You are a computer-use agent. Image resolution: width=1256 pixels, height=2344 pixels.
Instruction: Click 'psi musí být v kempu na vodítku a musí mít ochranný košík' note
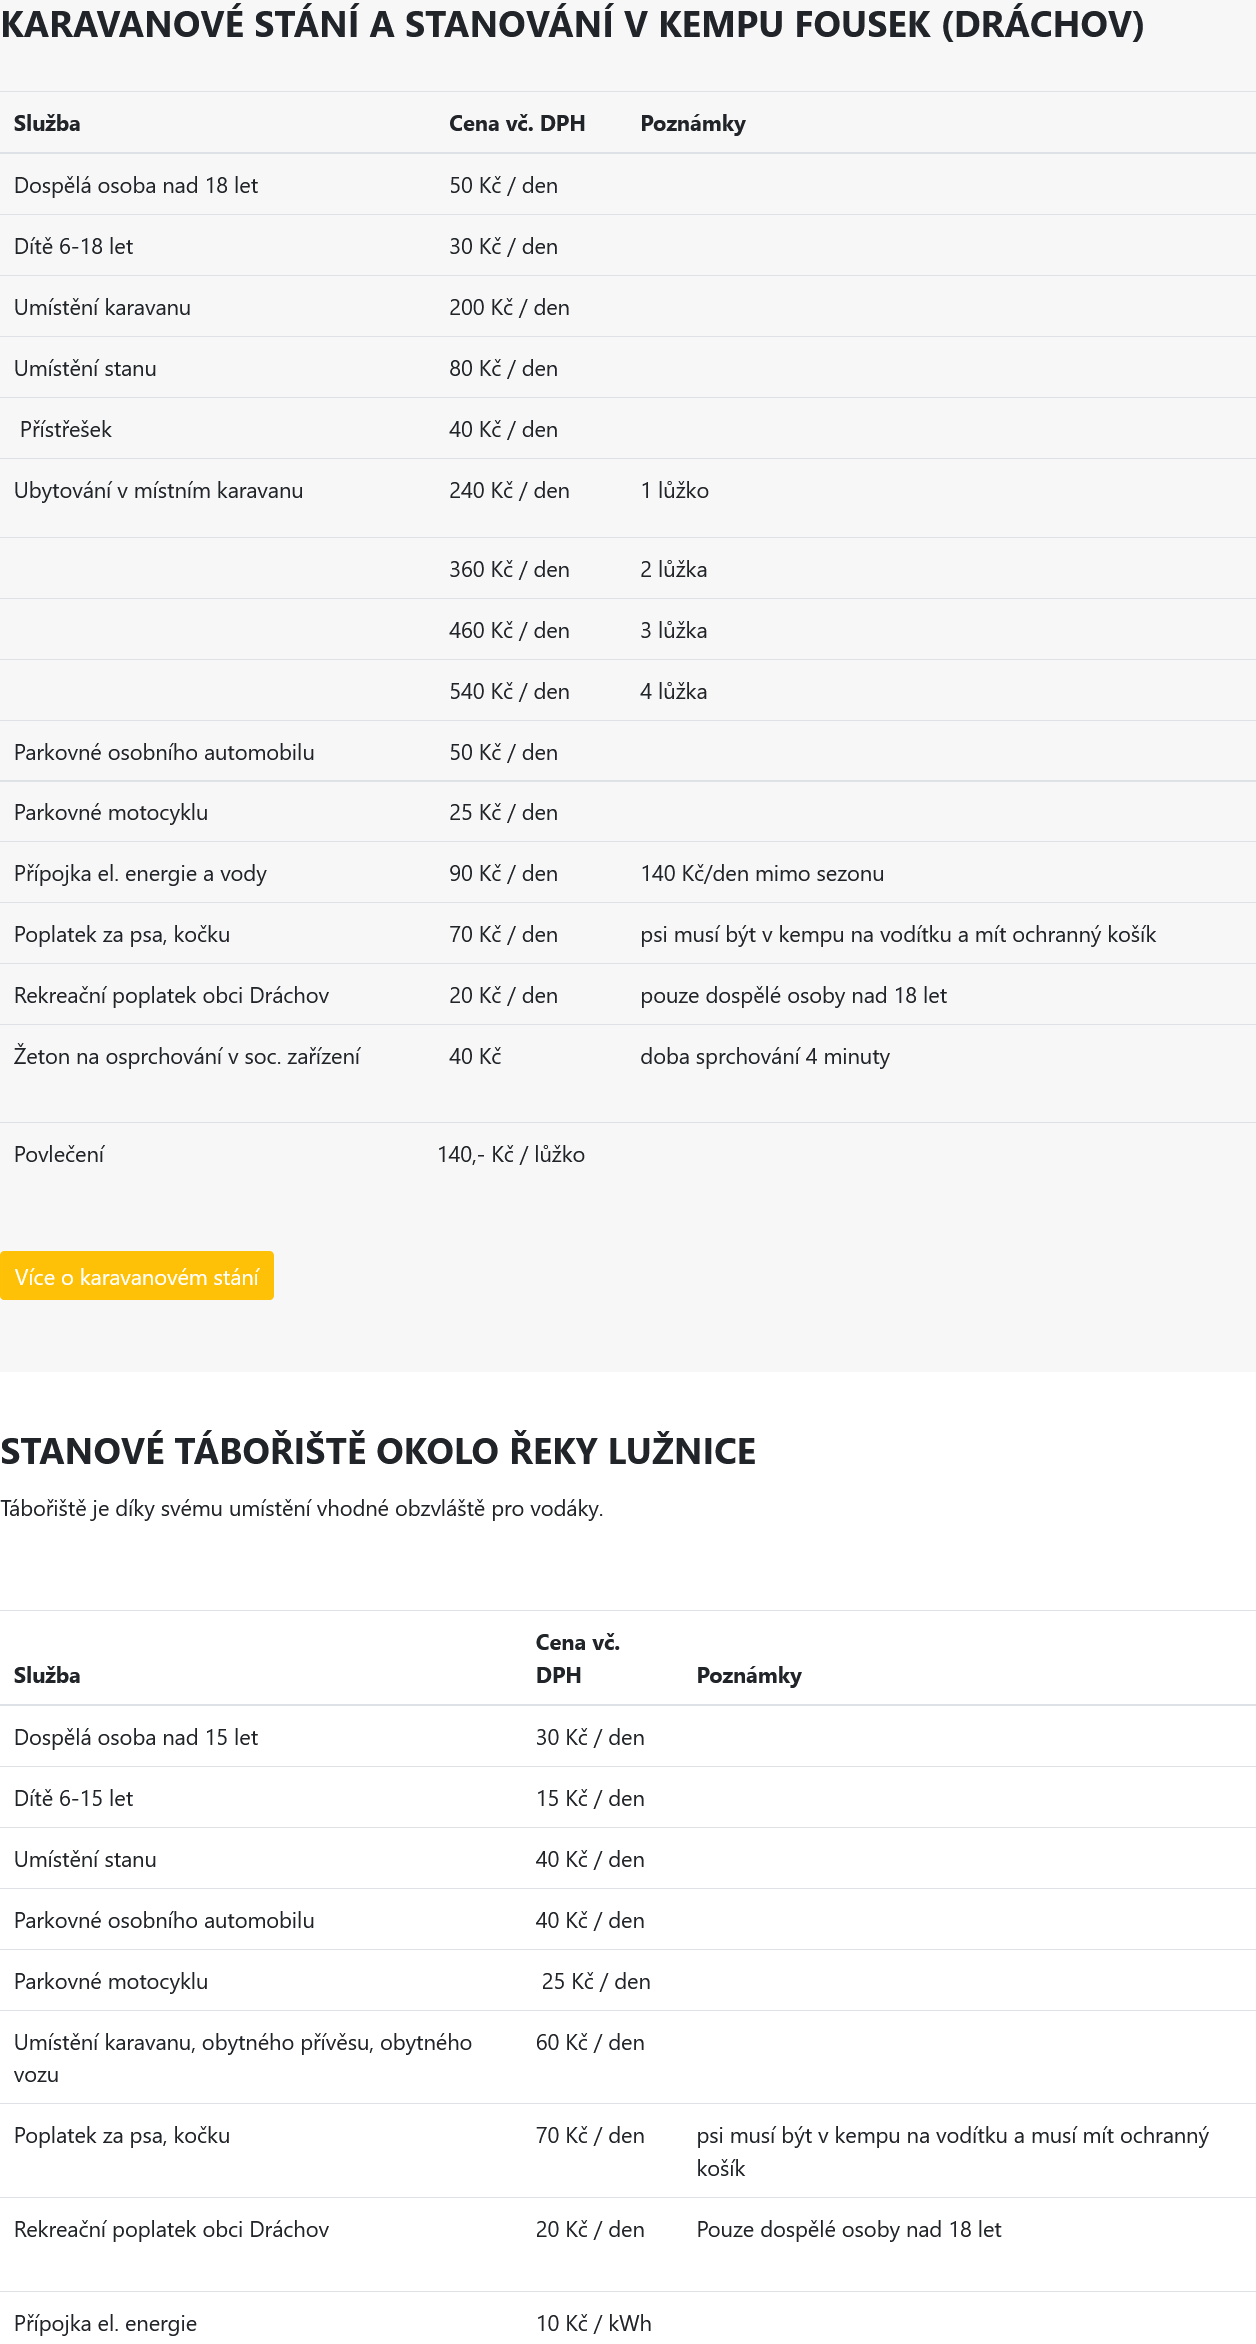click(x=953, y=2151)
